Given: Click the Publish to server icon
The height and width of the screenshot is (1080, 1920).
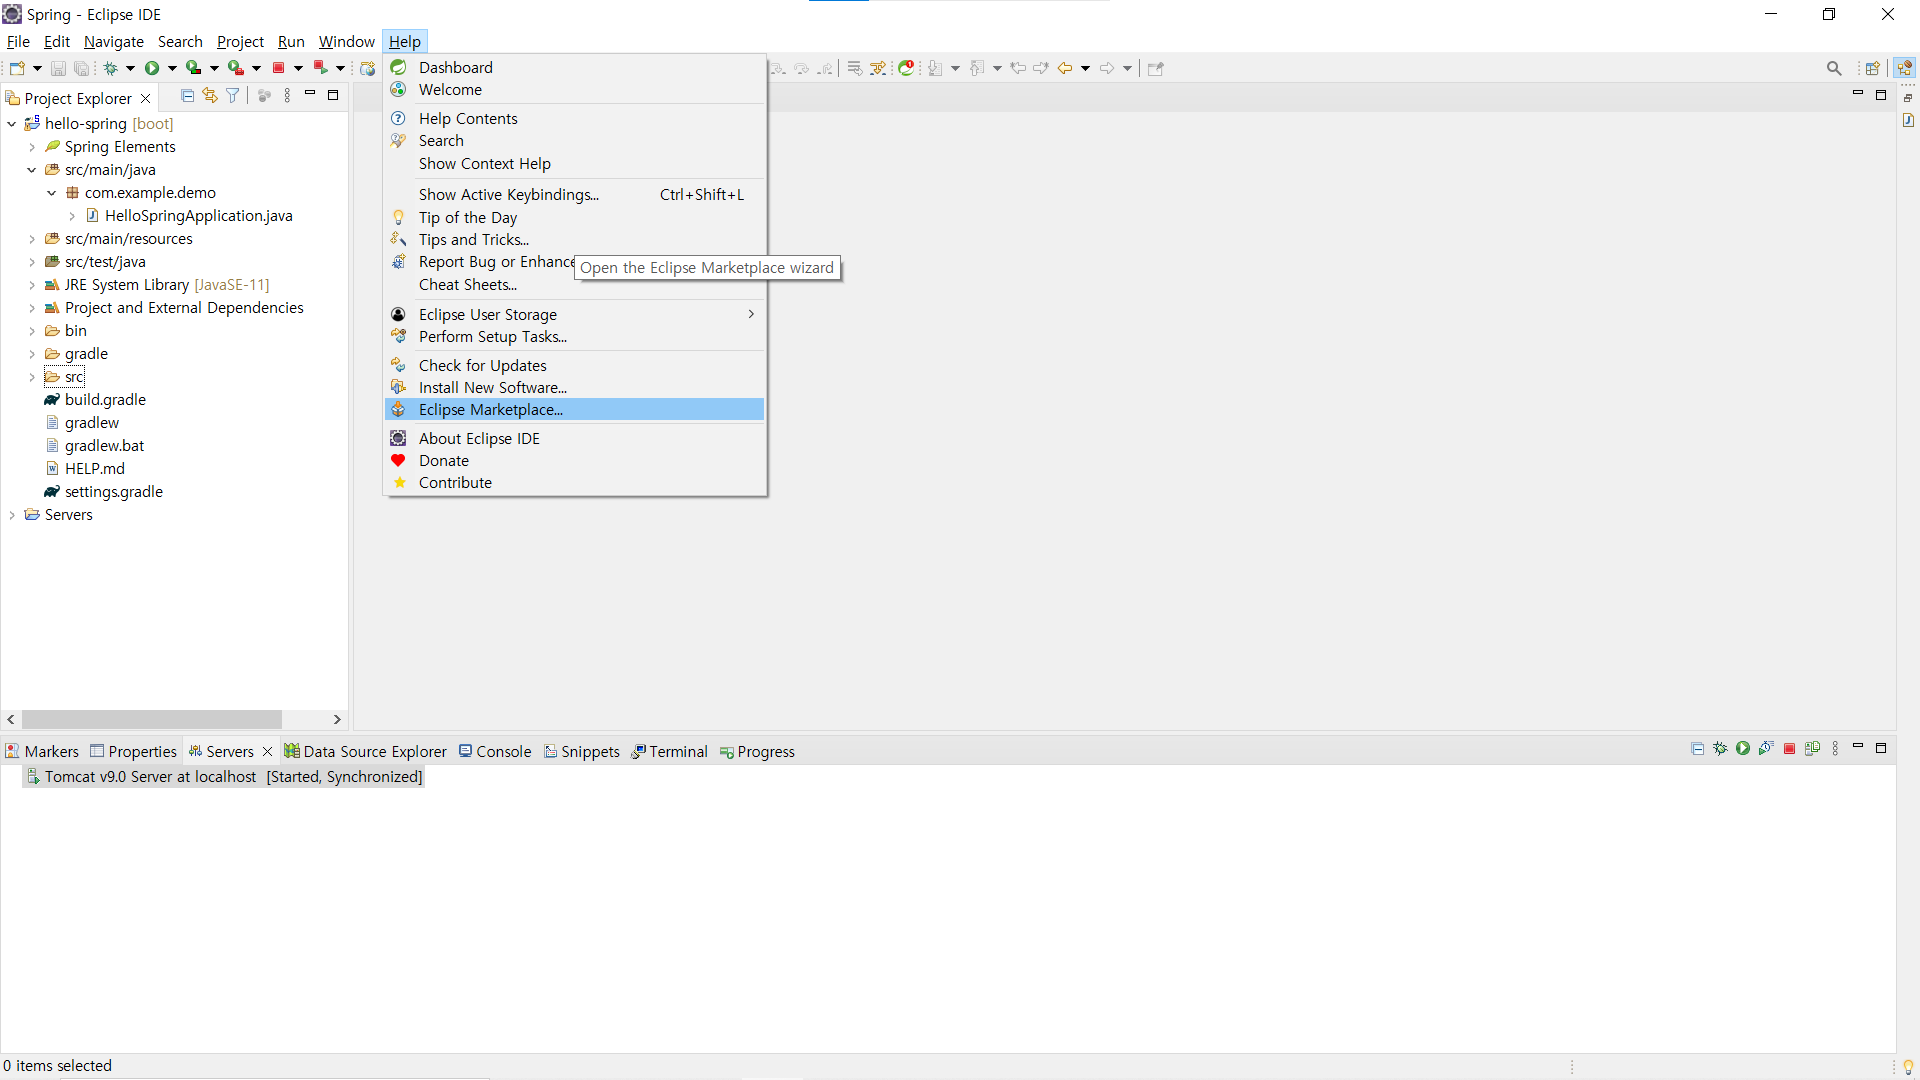Looking at the screenshot, I should click(1812, 749).
